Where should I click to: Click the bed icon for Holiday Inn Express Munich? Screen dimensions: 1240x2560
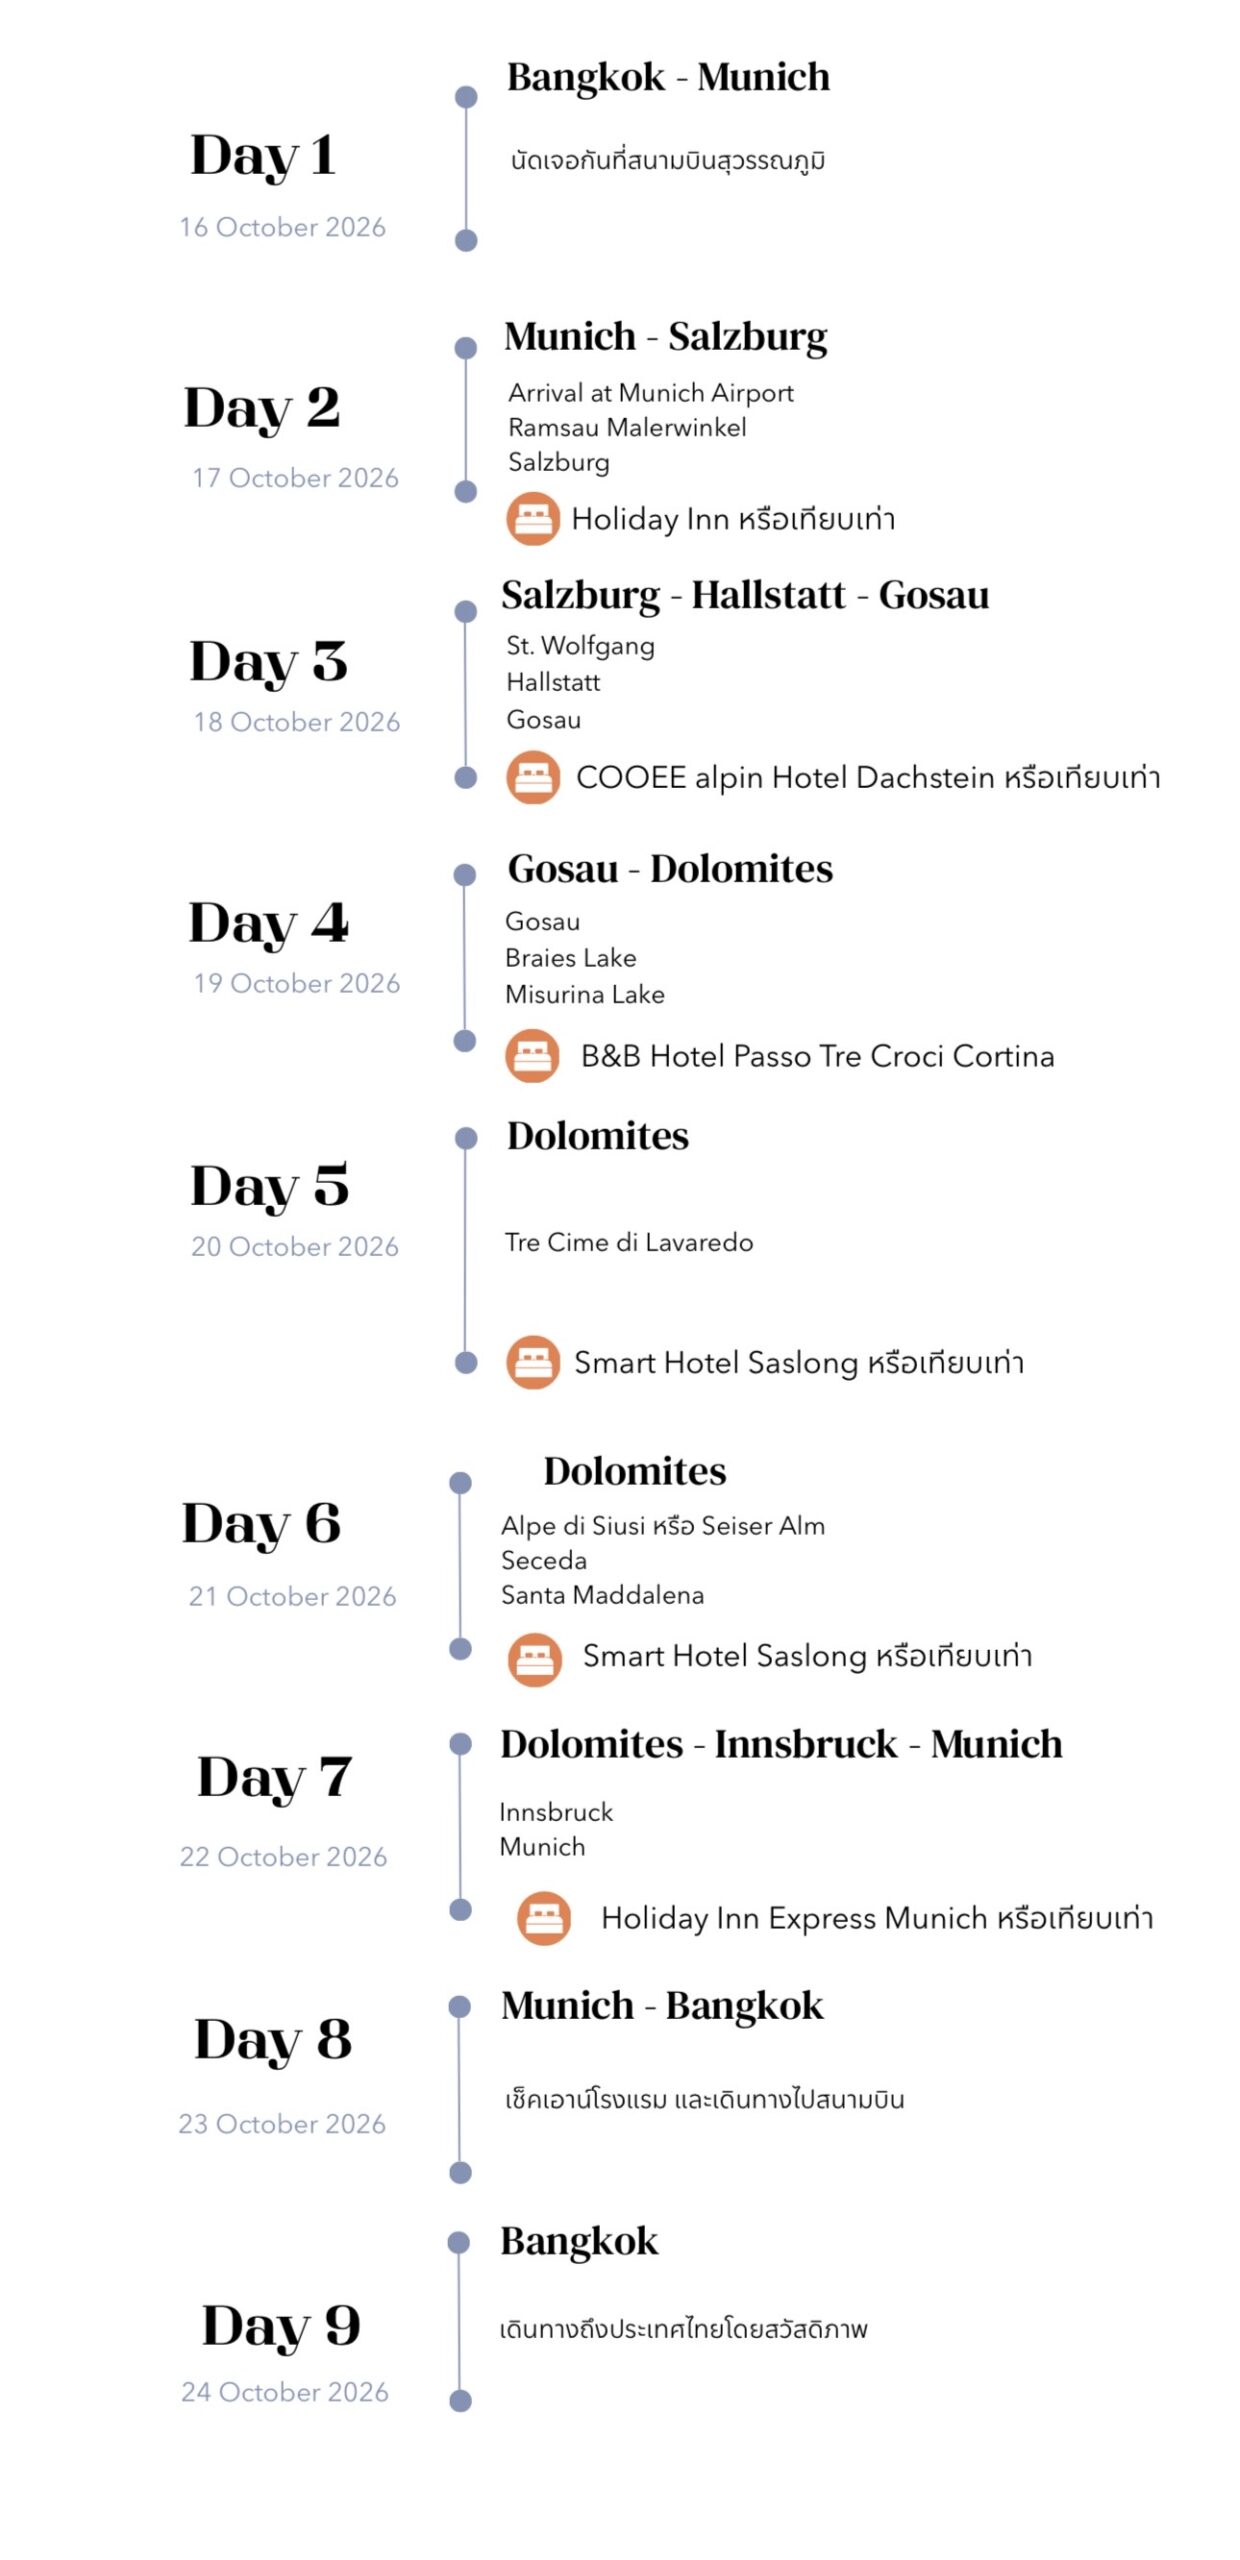[x=543, y=1917]
